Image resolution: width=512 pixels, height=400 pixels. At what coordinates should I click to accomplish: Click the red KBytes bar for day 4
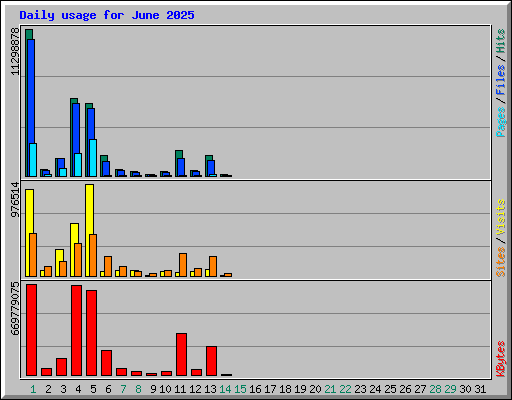pos(77,330)
